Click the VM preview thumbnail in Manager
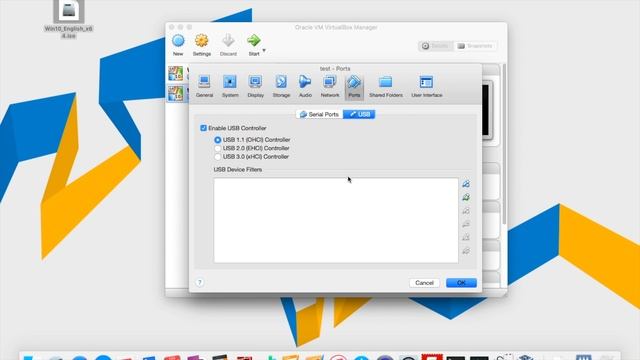Image resolution: width=640 pixels, height=360 pixels. click(487, 110)
